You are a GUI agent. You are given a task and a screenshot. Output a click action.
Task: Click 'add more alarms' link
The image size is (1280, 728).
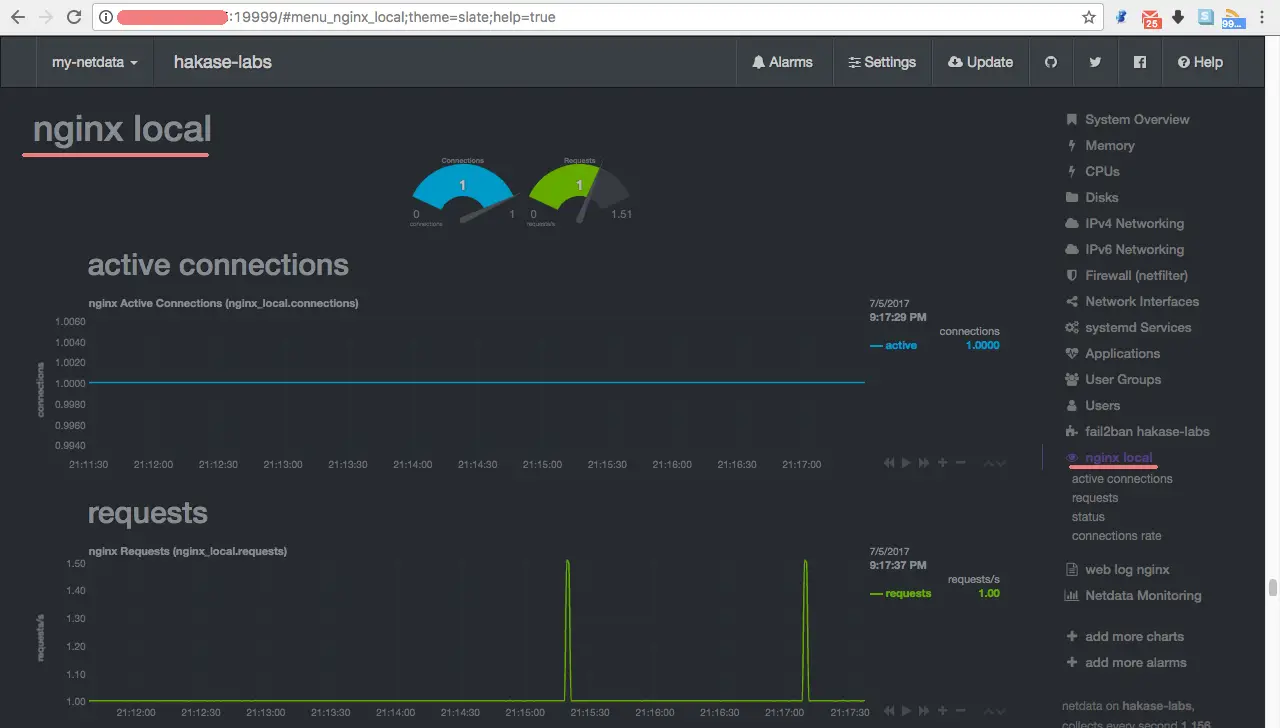[x=1126, y=662]
